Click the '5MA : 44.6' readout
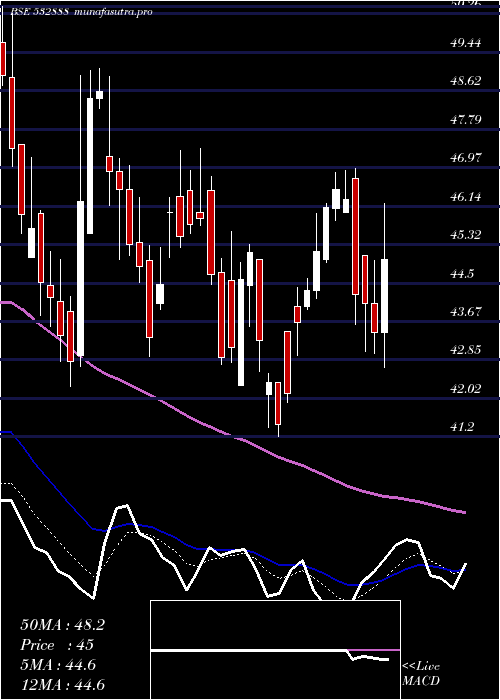The width and height of the screenshot is (500, 700). [58, 665]
